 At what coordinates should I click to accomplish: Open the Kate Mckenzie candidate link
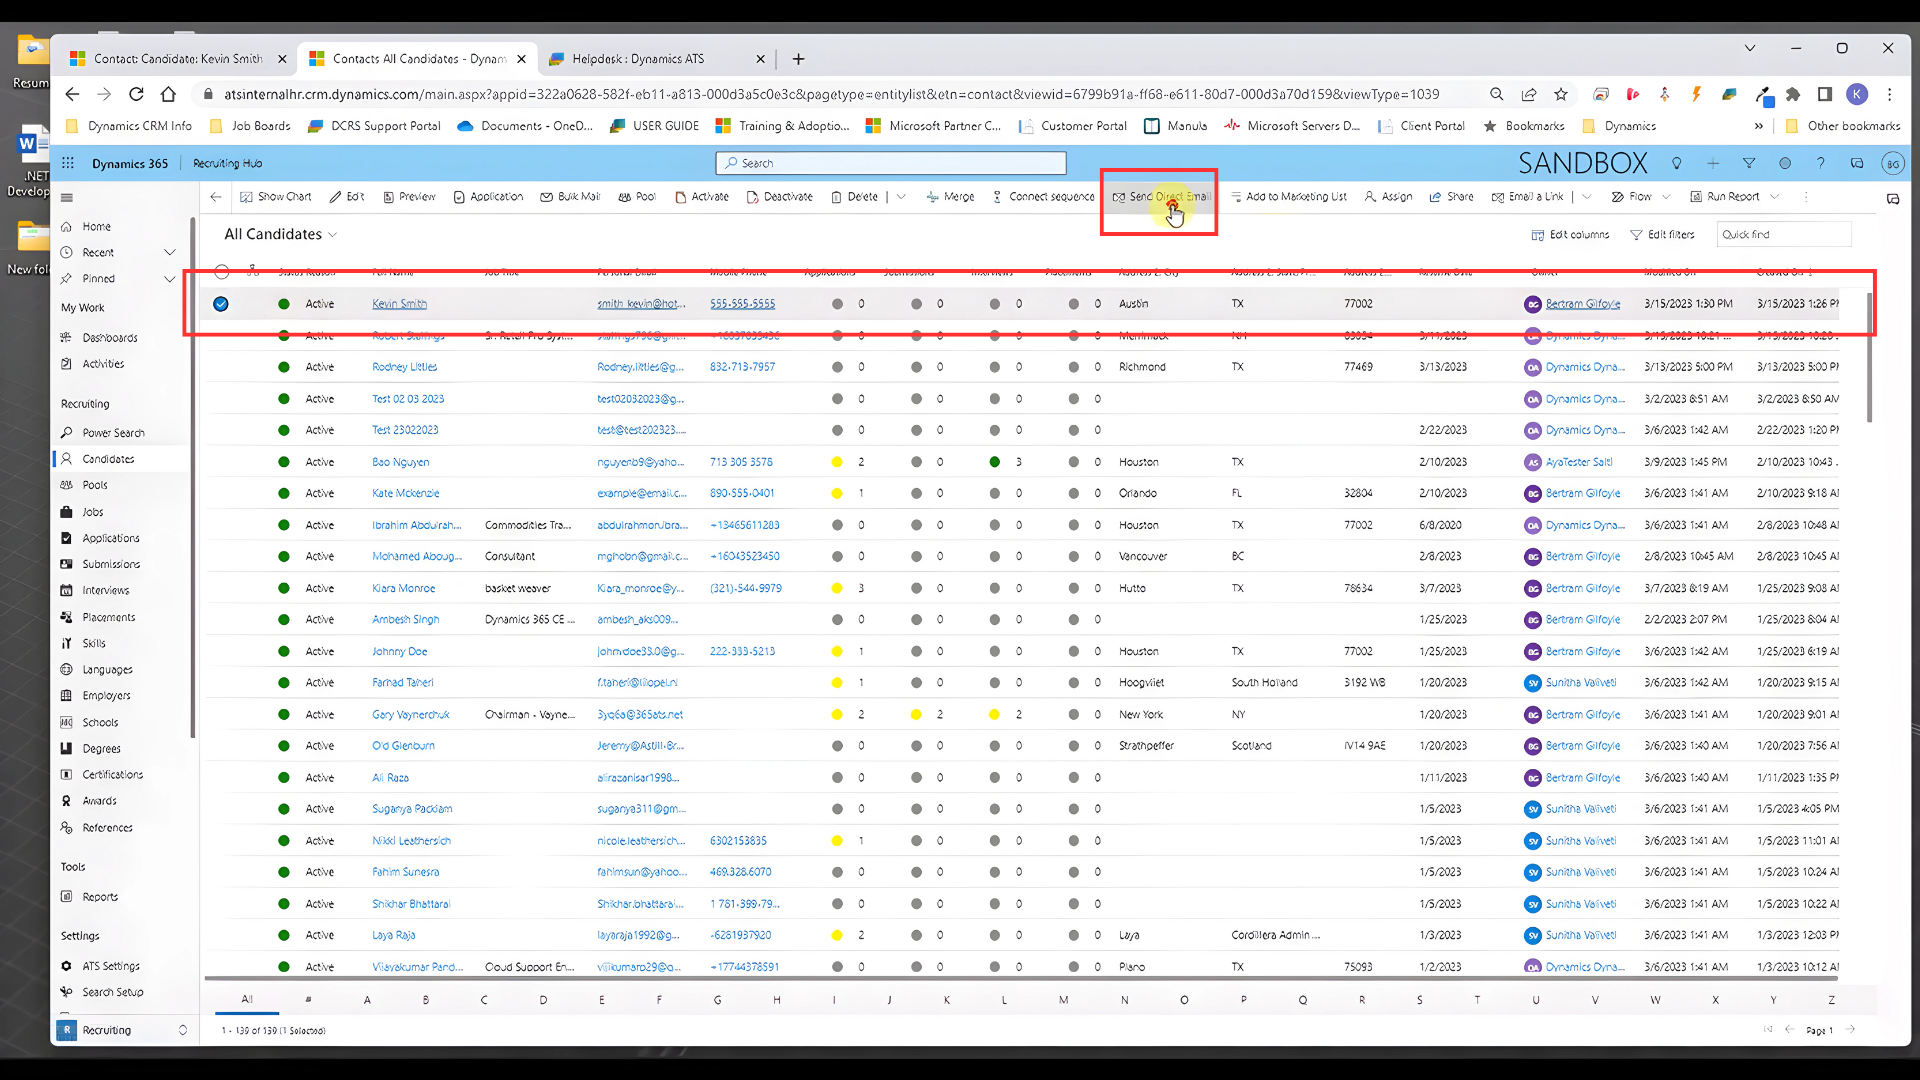405,493
